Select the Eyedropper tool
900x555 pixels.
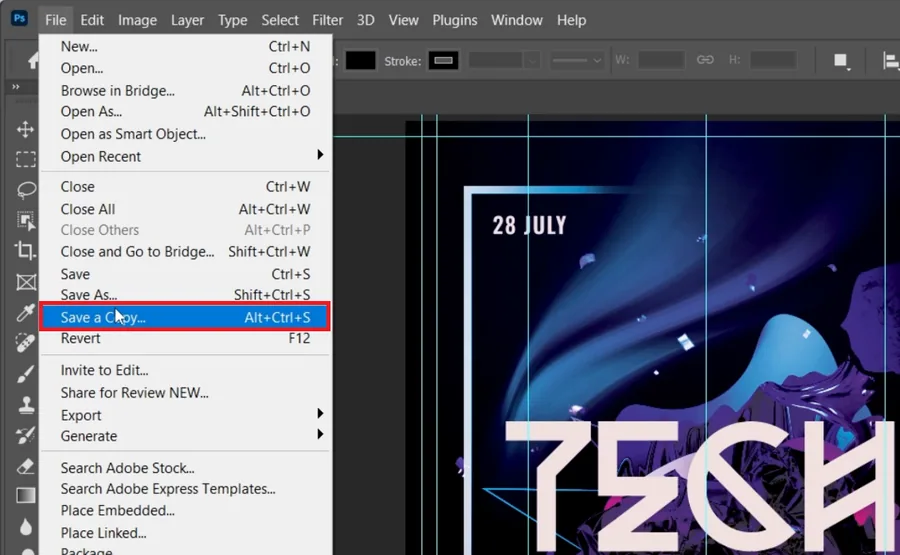25,313
